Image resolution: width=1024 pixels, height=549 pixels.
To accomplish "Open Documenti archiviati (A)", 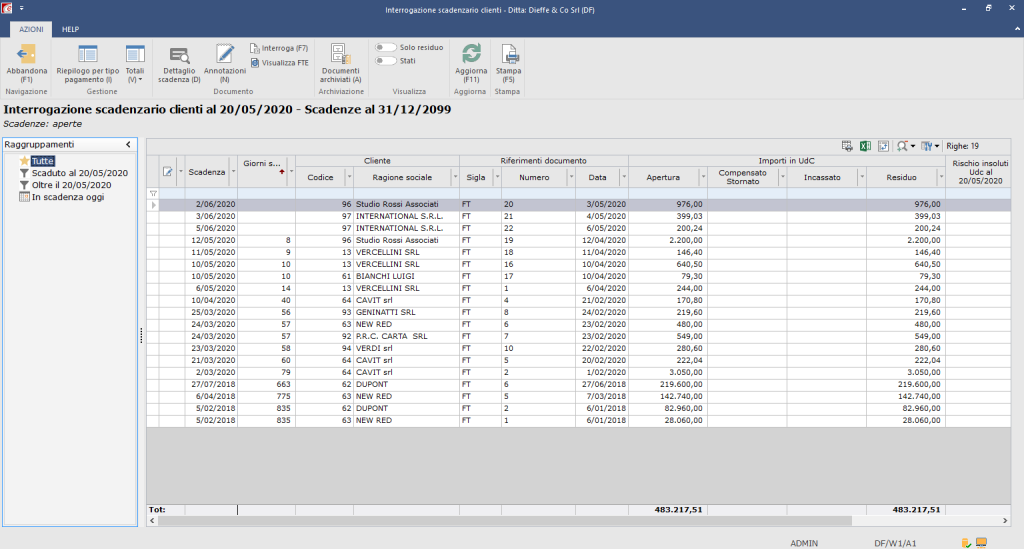I will point(340,63).
